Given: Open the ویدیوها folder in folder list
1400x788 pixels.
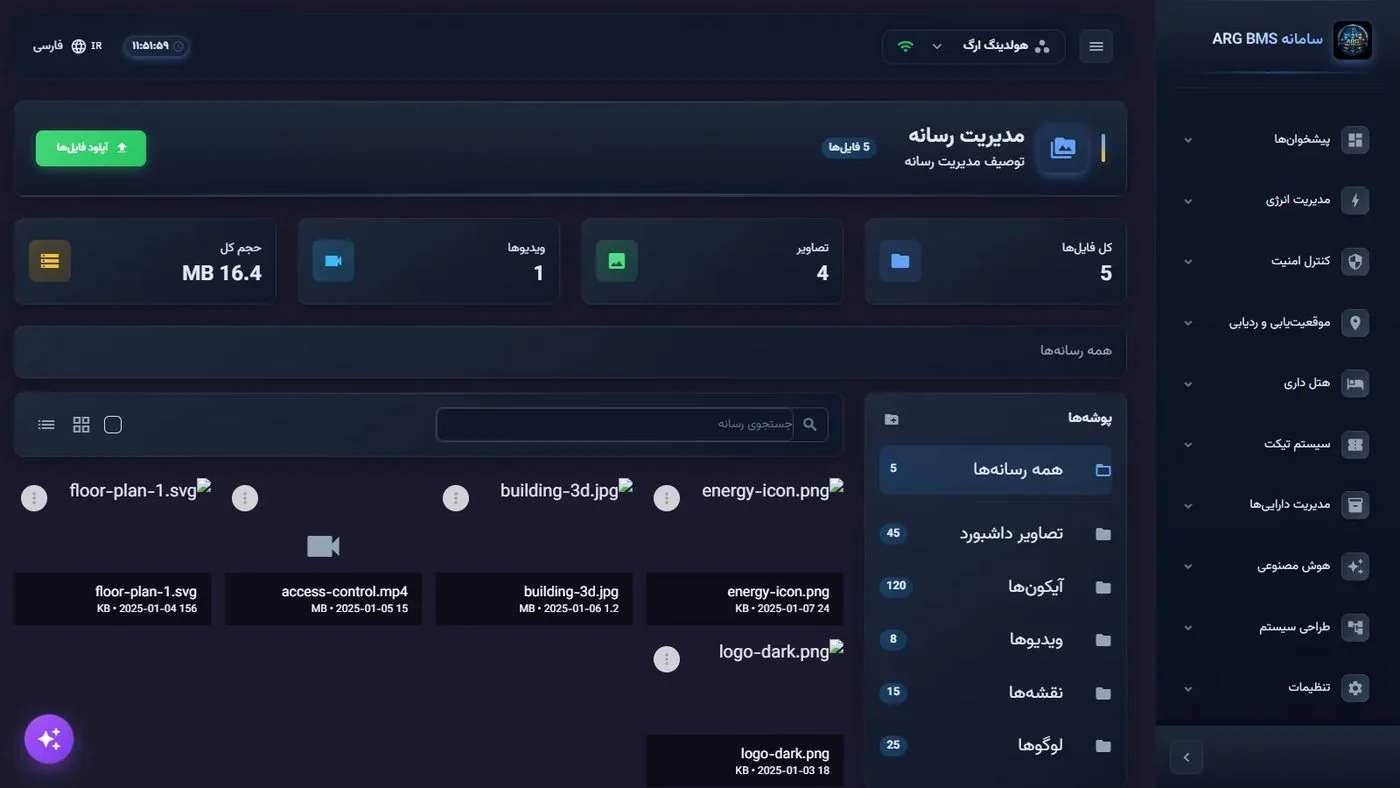Looking at the screenshot, I should coord(995,640).
